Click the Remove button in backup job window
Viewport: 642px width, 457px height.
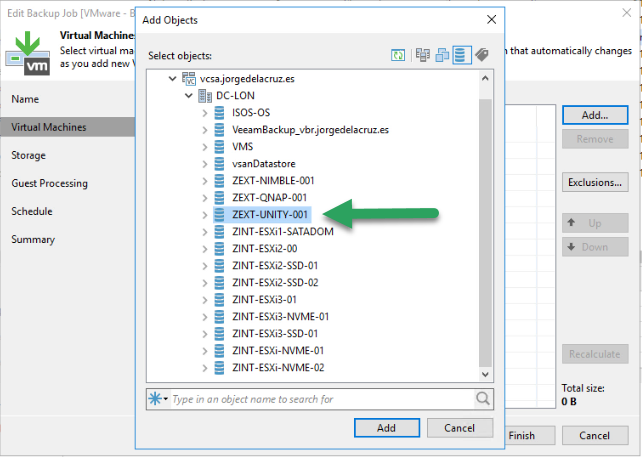pyautogui.click(x=595, y=139)
